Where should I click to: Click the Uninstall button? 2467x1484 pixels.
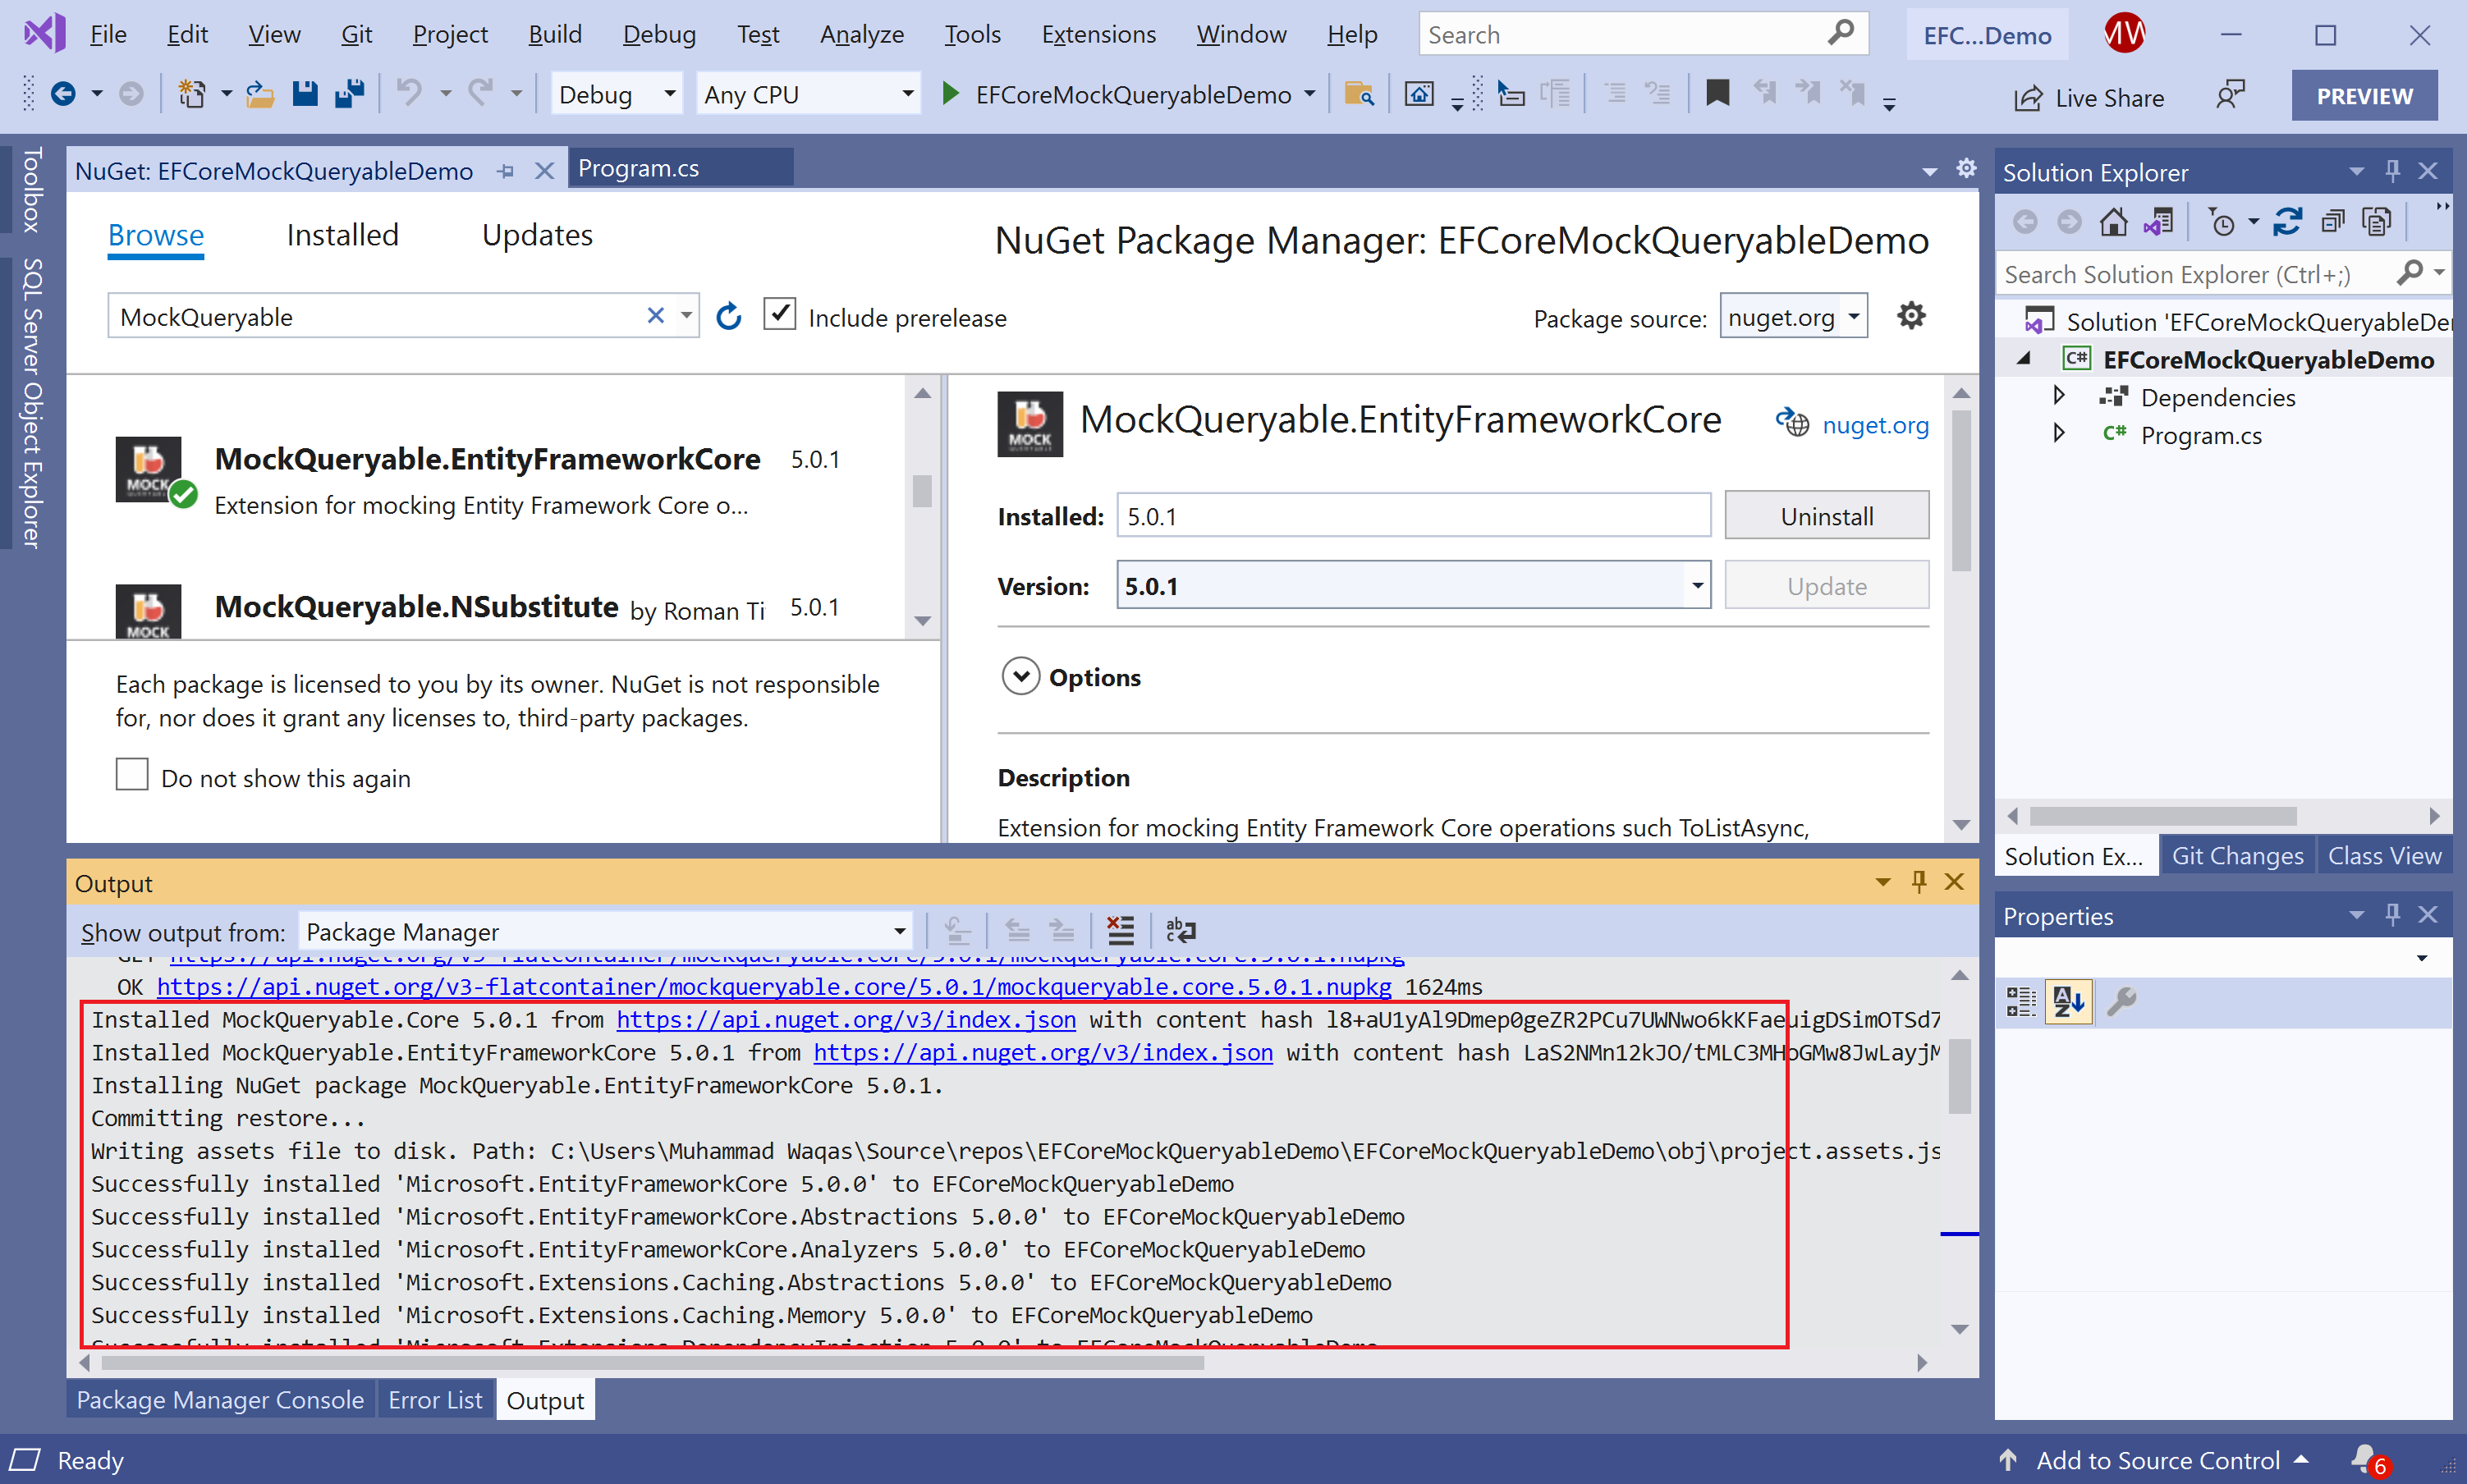(1826, 516)
